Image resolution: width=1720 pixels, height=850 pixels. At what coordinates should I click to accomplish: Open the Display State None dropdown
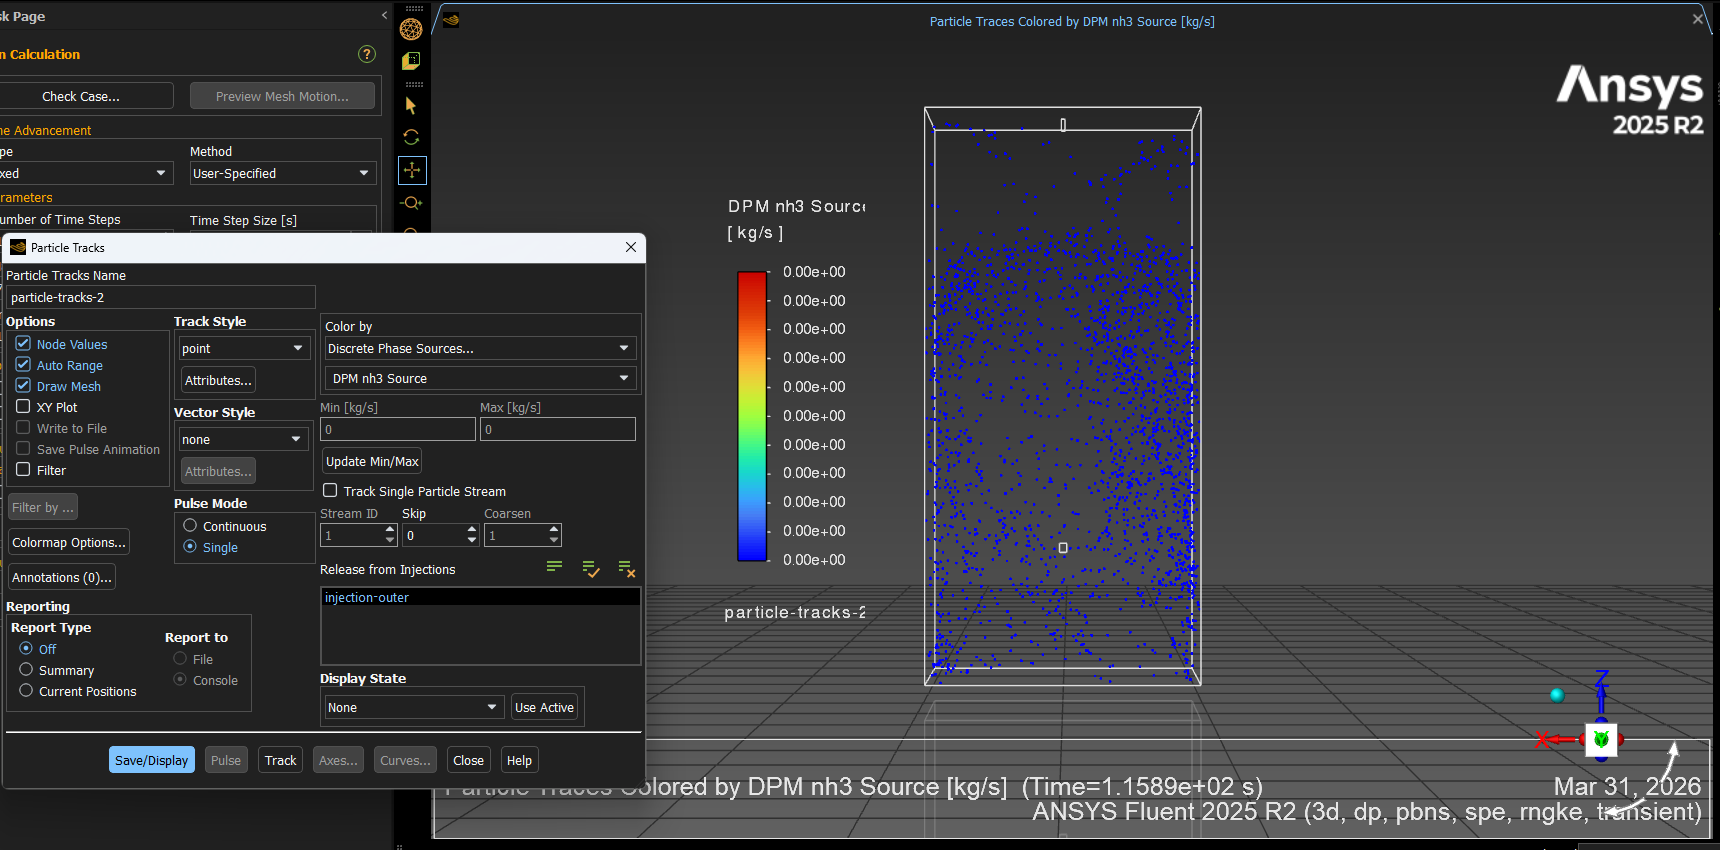[412, 707]
